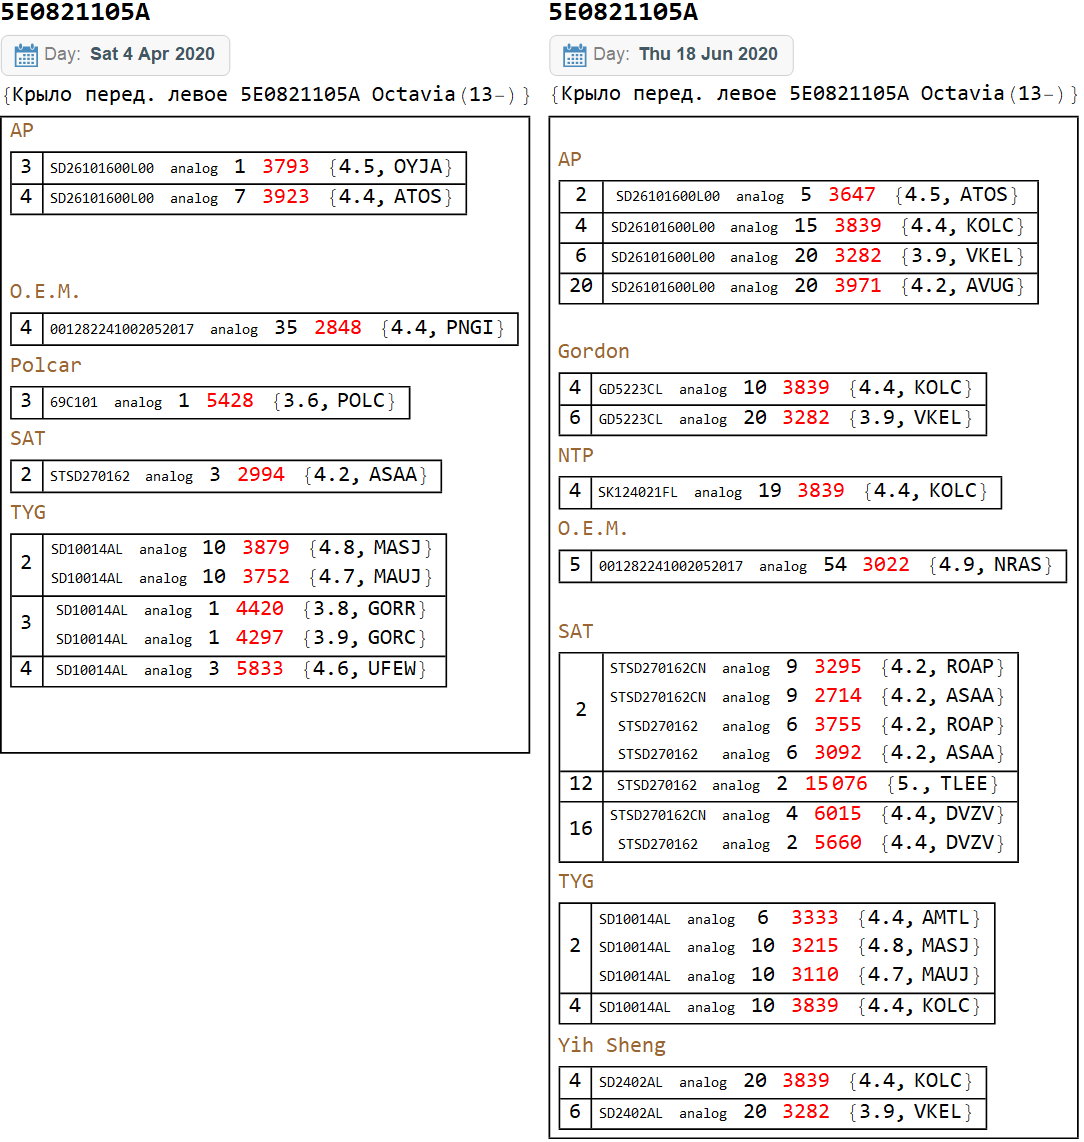This screenshot has height=1142, width=1084.
Task: Select the 5E0821105A heading above the April panel
Action: click(x=75, y=12)
